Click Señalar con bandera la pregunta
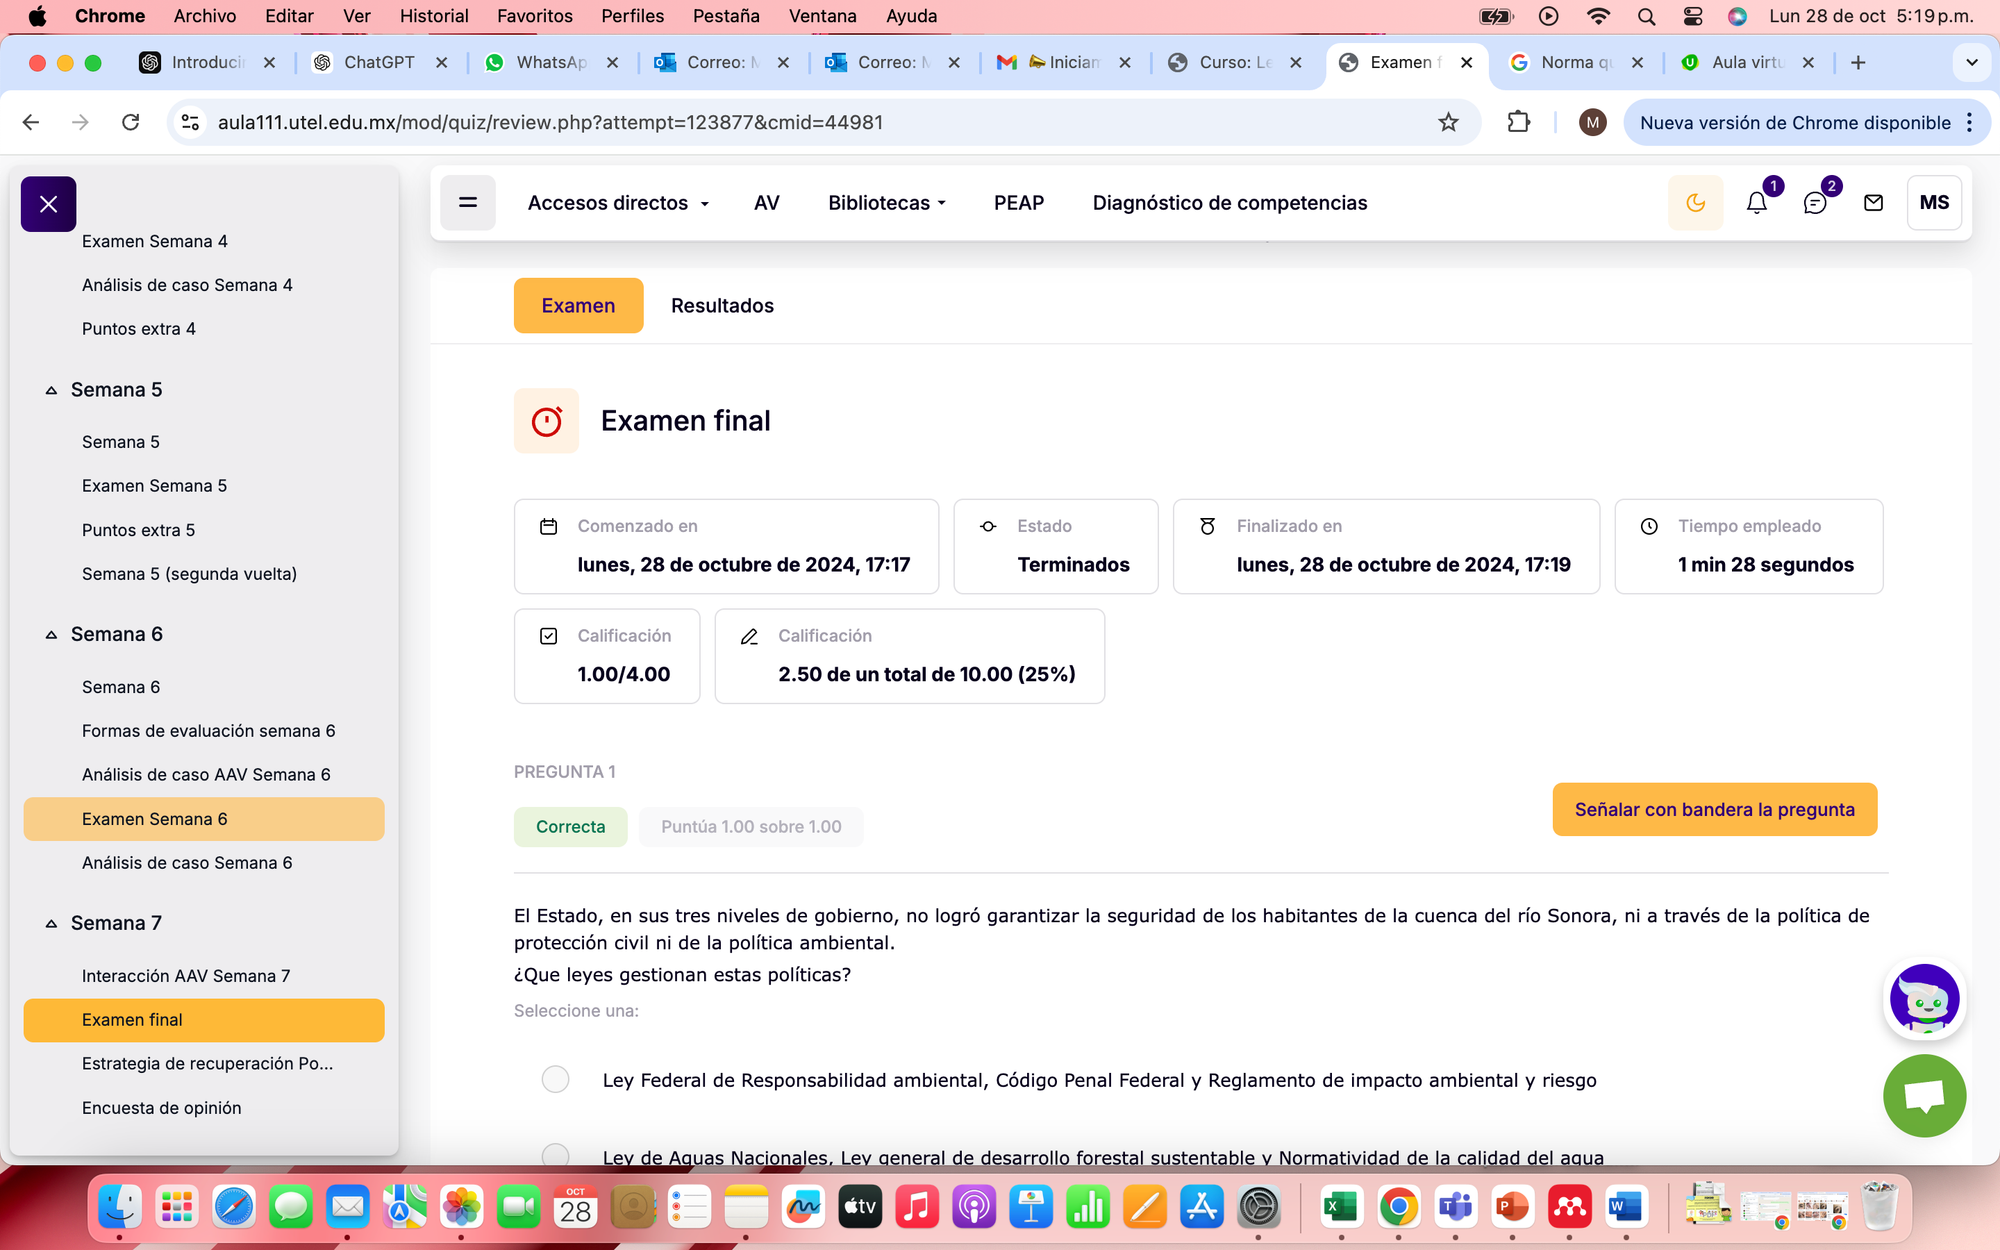The height and width of the screenshot is (1250, 2000). [1714, 809]
